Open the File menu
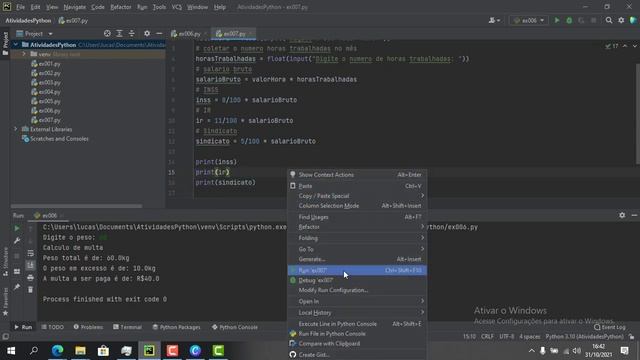The image size is (640, 360). point(20,7)
